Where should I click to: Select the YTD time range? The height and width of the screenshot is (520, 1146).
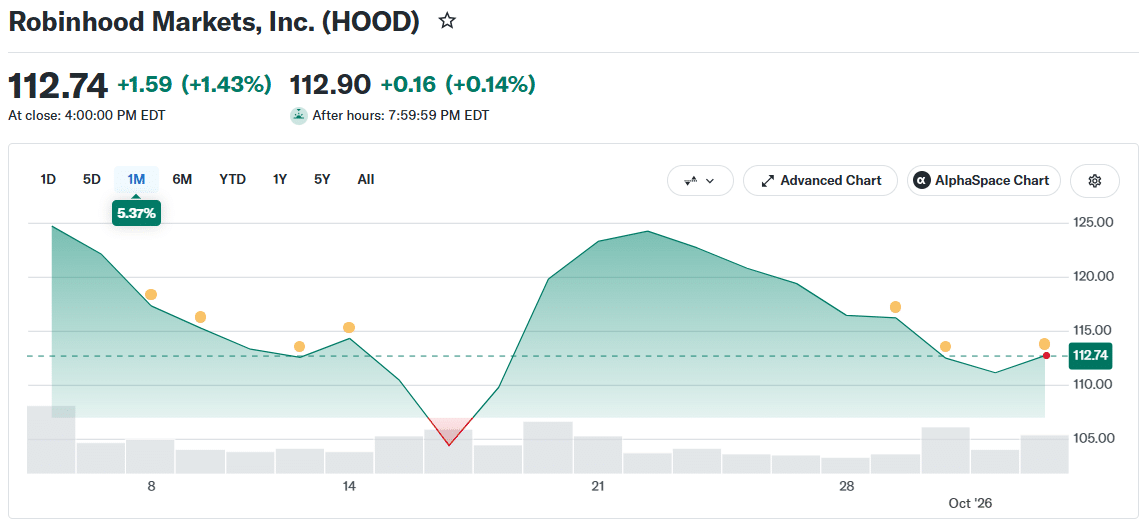click(232, 179)
